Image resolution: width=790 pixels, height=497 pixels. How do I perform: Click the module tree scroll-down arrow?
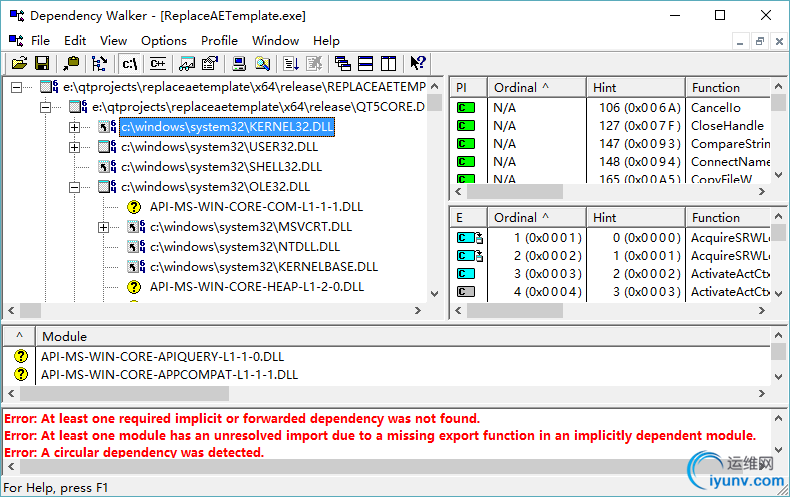[435, 293]
